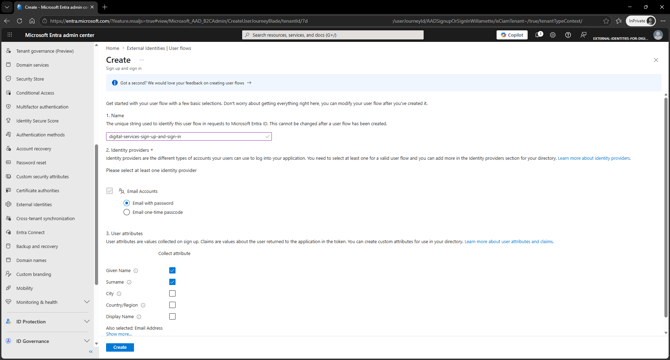This screenshot has width=670, height=360.
Task: Open a new browser tab
Action: (105, 7)
